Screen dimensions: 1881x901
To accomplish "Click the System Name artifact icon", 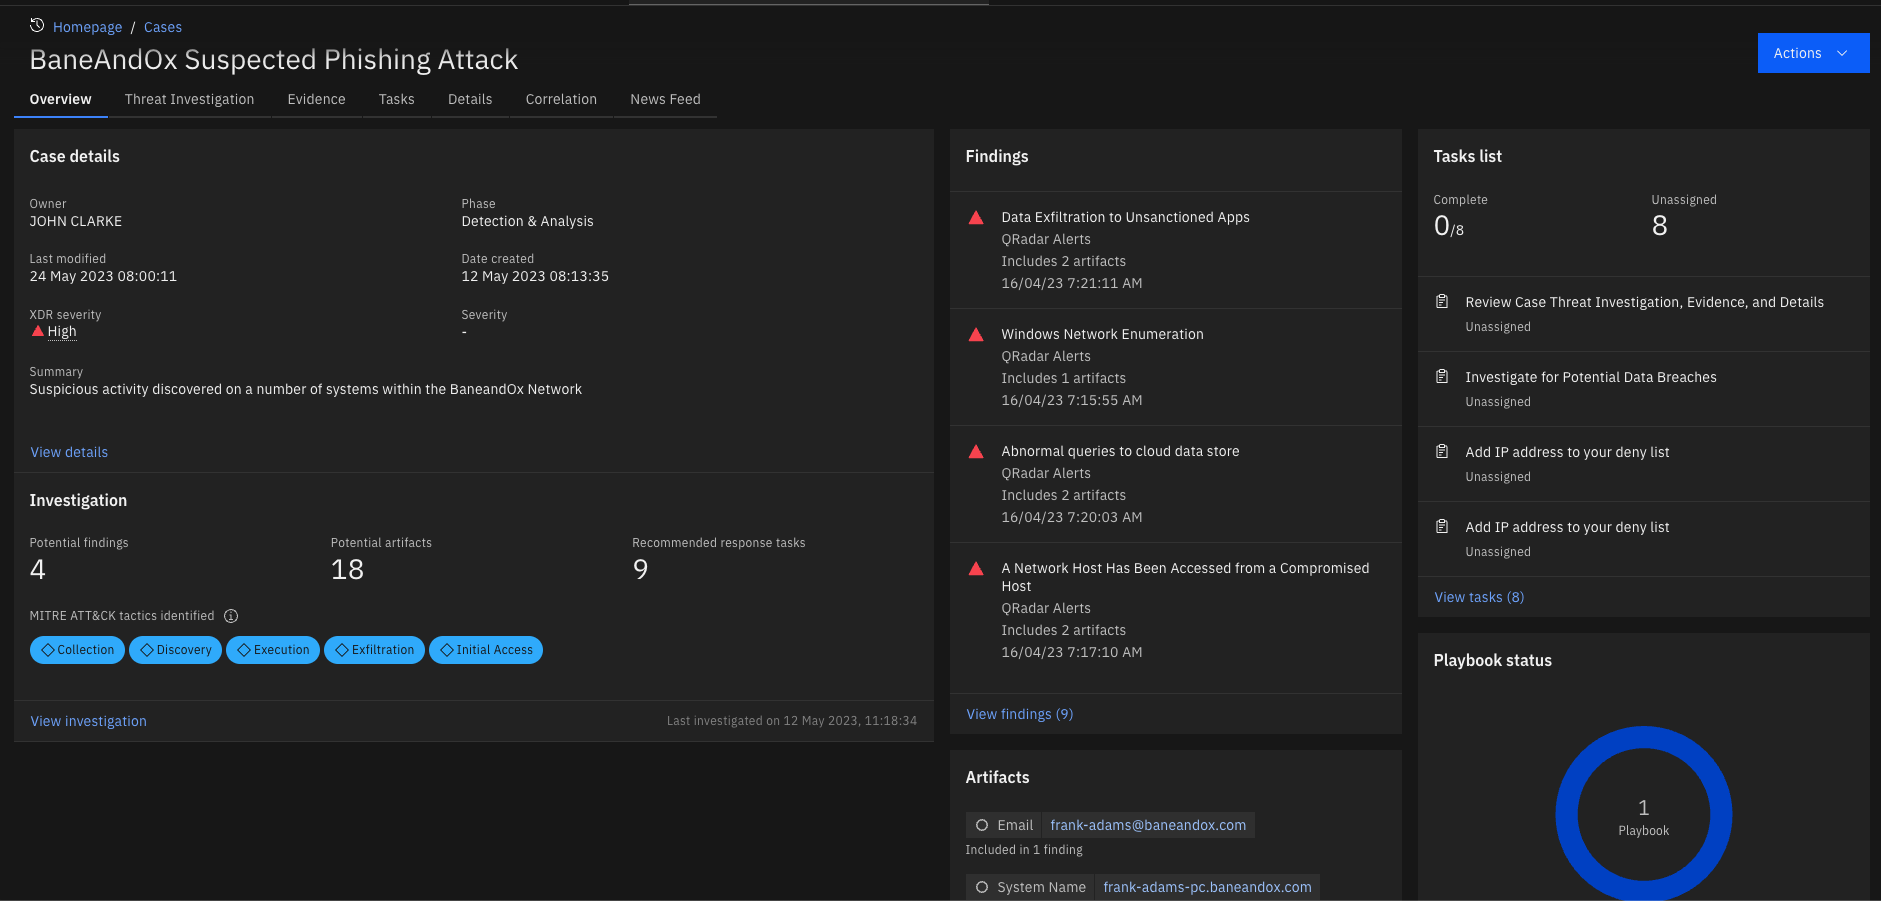I will (982, 887).
